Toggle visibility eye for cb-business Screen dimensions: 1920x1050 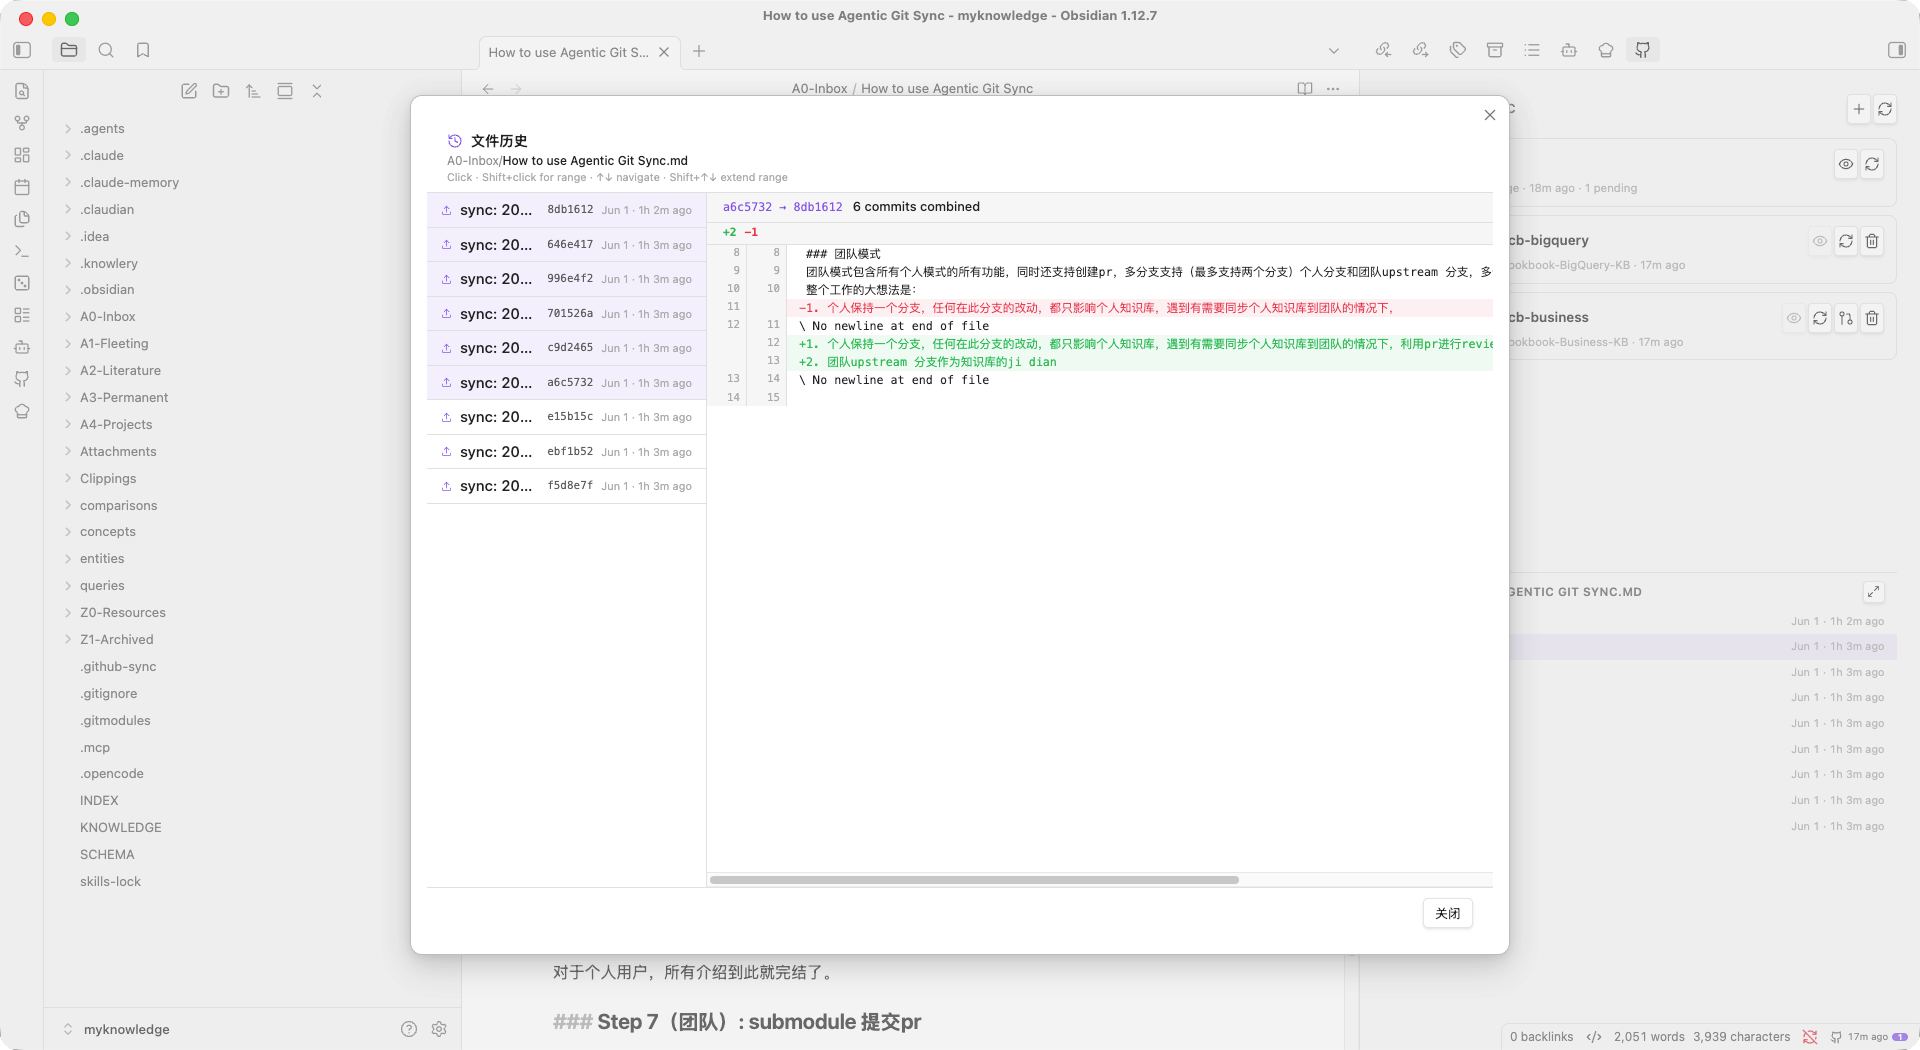tap(1794, 318)
